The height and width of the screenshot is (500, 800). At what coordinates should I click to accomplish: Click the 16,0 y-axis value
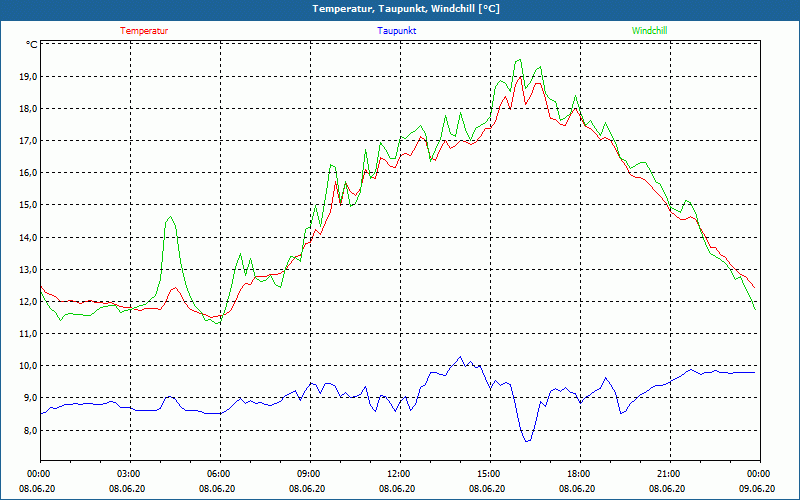(29, 173)
